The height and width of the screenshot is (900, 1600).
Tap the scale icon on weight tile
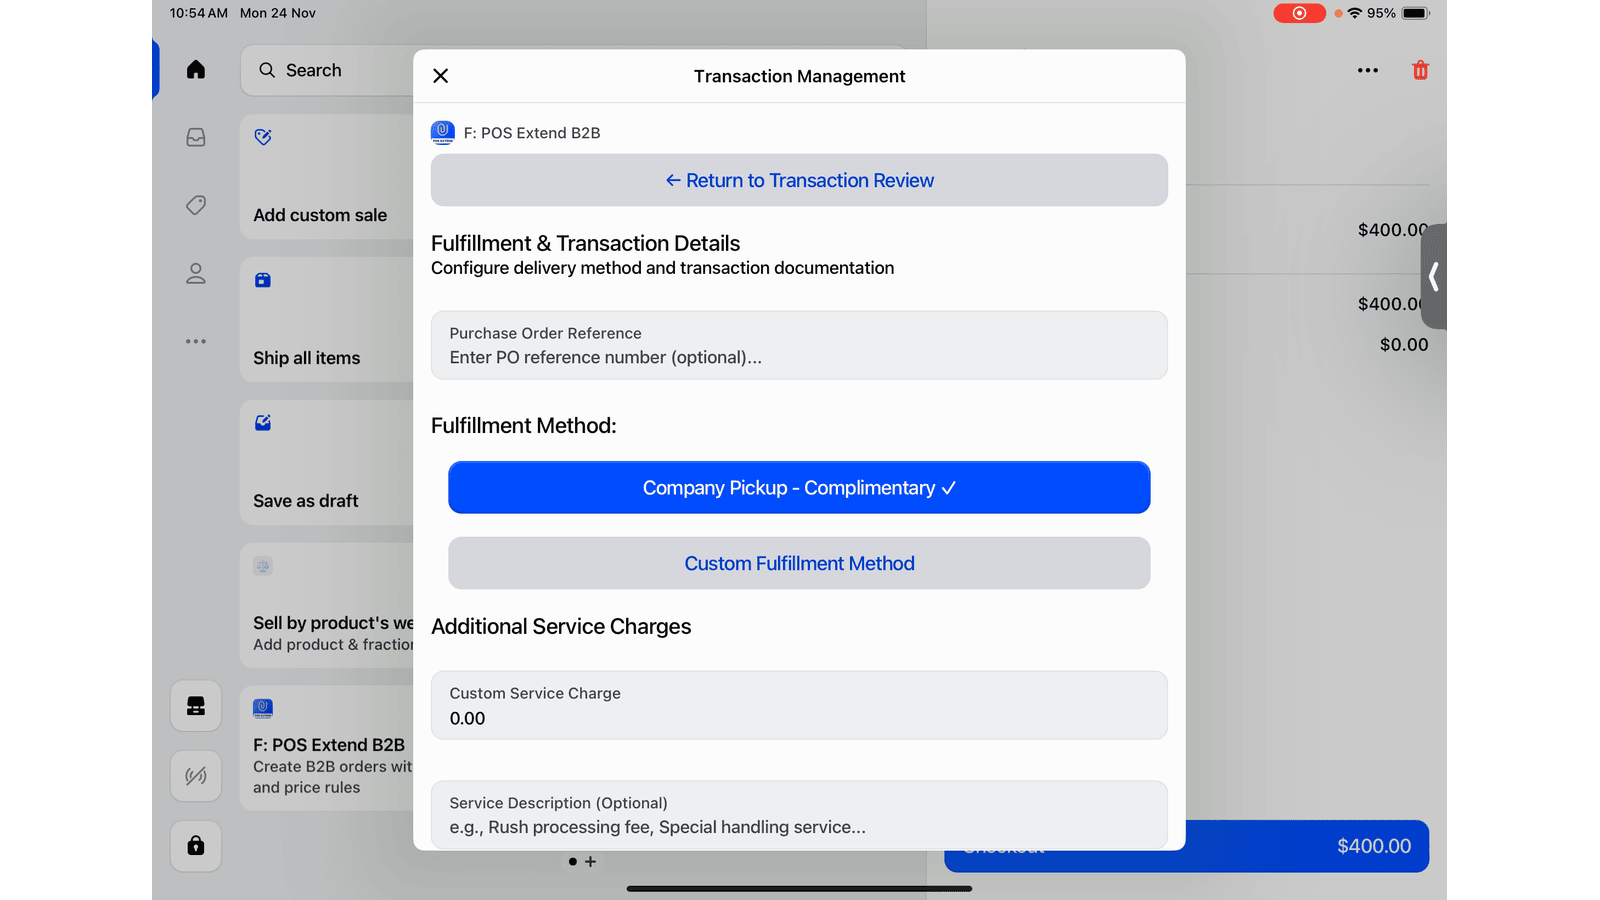point(263,566)
